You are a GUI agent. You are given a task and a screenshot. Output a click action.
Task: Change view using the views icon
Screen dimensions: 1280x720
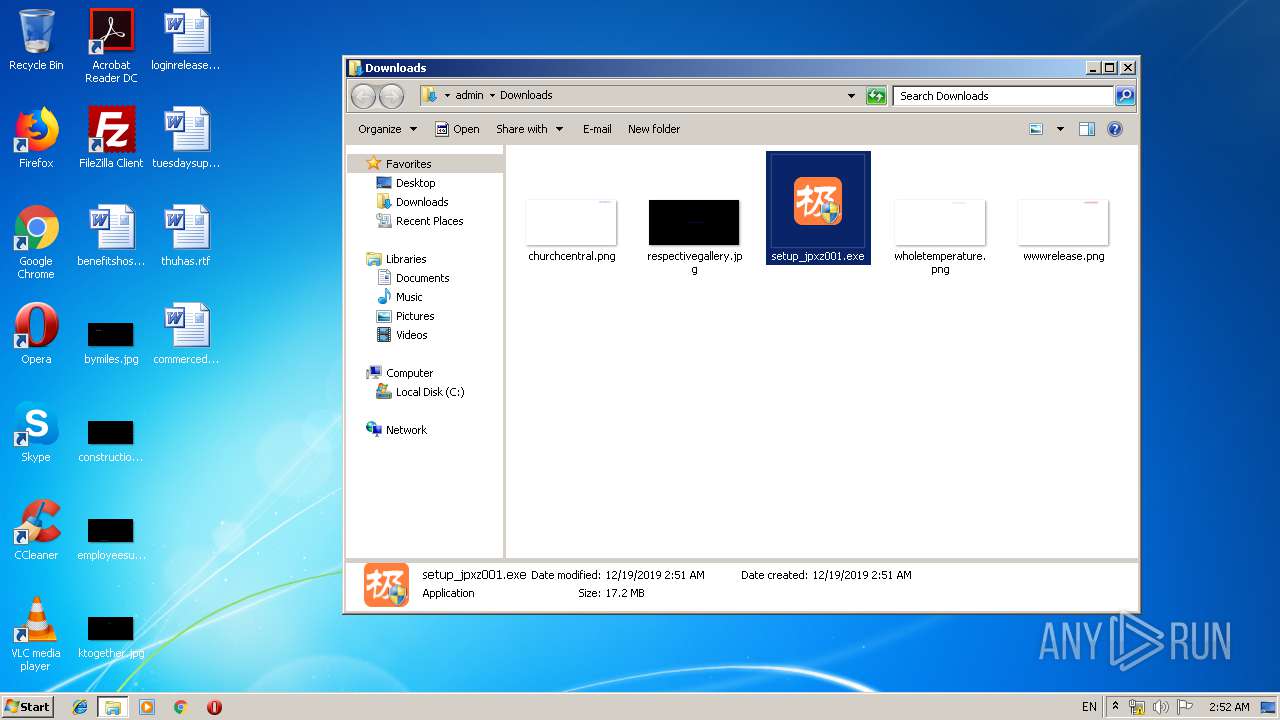(x=1036, y=129)
